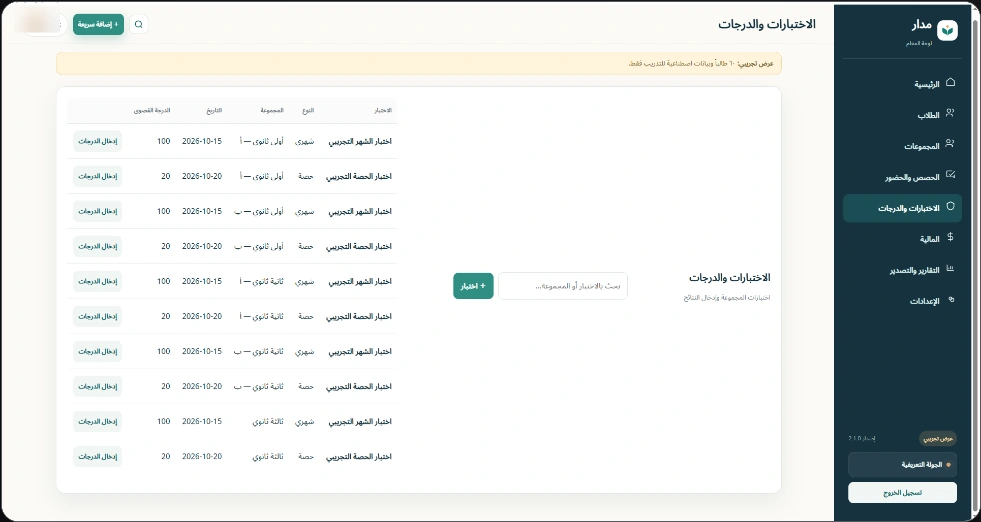Click إدخال الدرجات for monthly exam أولى ثانوي — أ
Screen dimensions: 981x522
click(x=98, y=141)
